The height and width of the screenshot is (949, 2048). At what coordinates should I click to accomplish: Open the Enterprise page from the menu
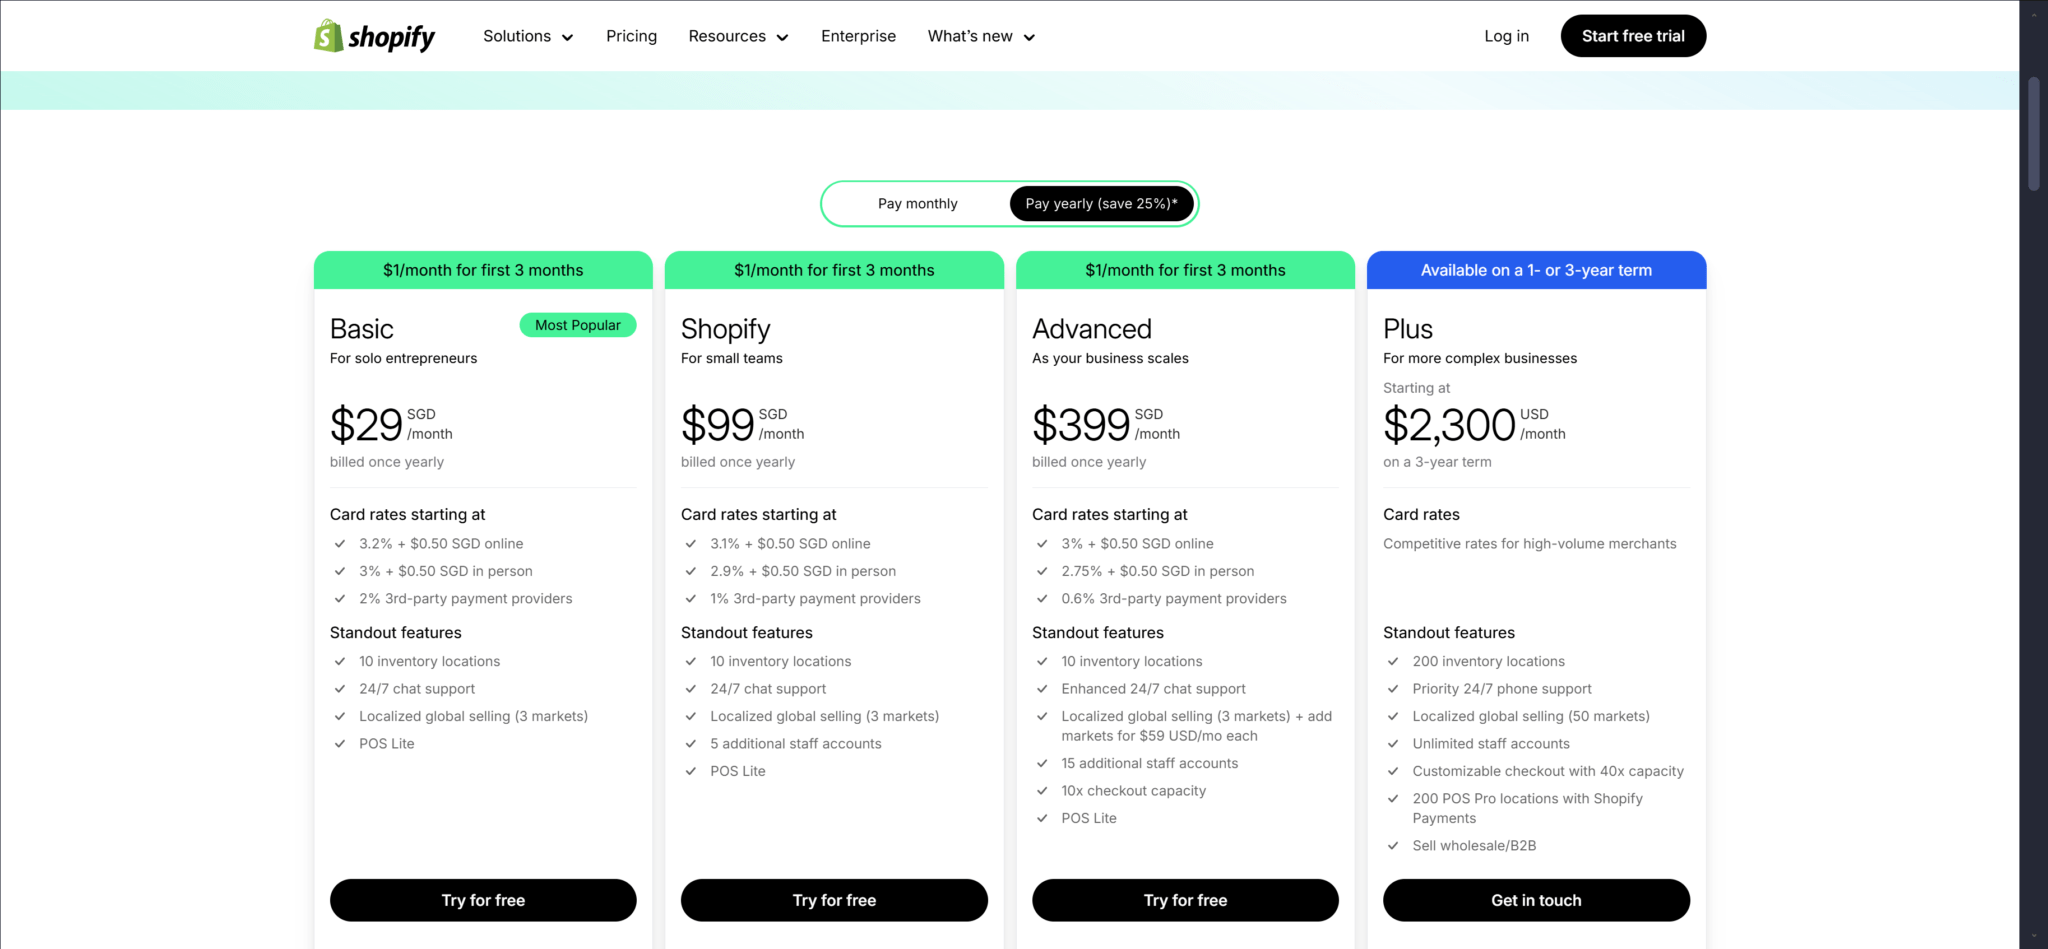(858, 36)
